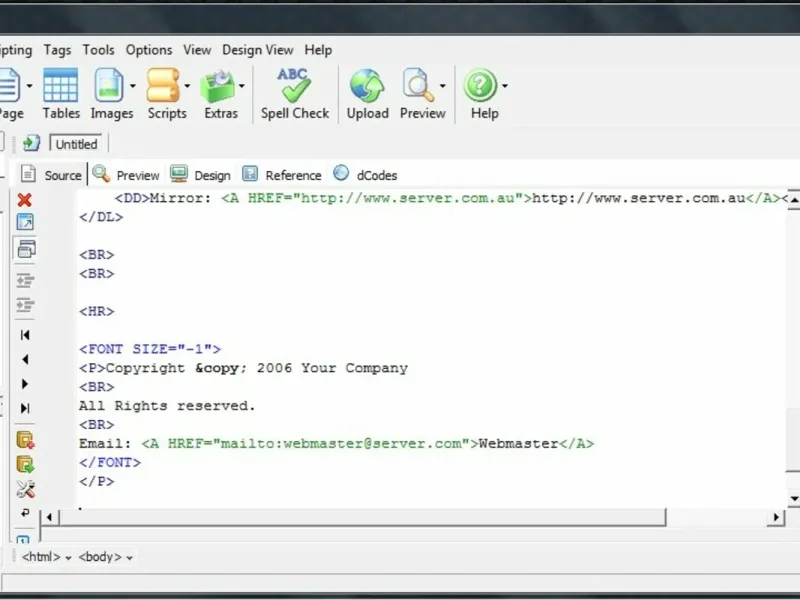Click the Upload globe icon
This screenshot has width=800, height=600.
coord(367,85)
